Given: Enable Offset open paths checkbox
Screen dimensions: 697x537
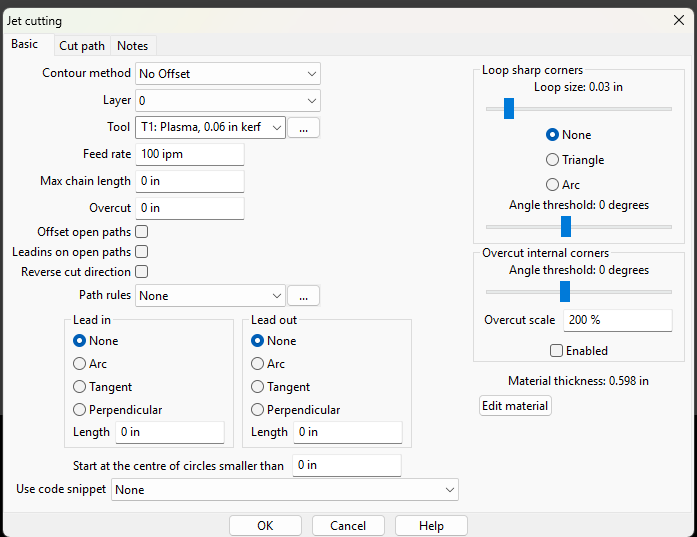Looking at the screenshot, I should 141,232.
